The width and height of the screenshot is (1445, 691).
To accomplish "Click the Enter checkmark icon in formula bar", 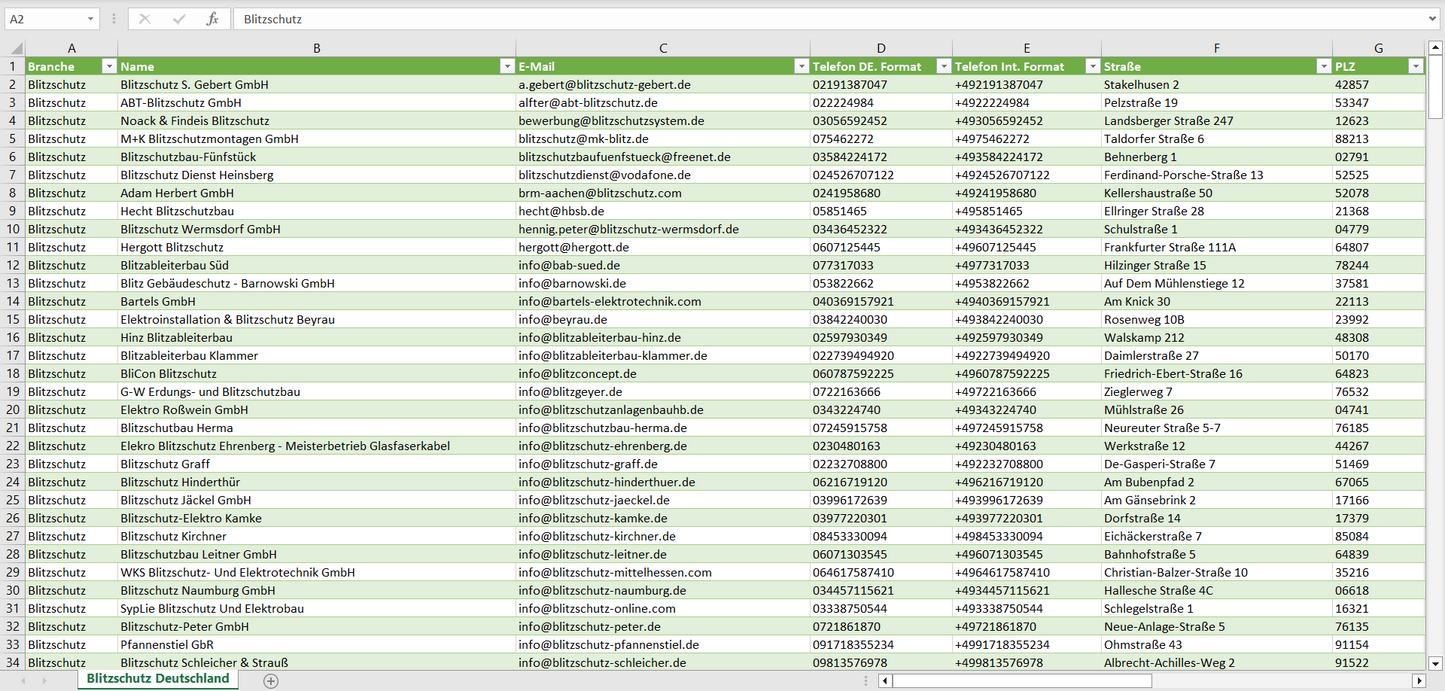I will click(179, 19).
